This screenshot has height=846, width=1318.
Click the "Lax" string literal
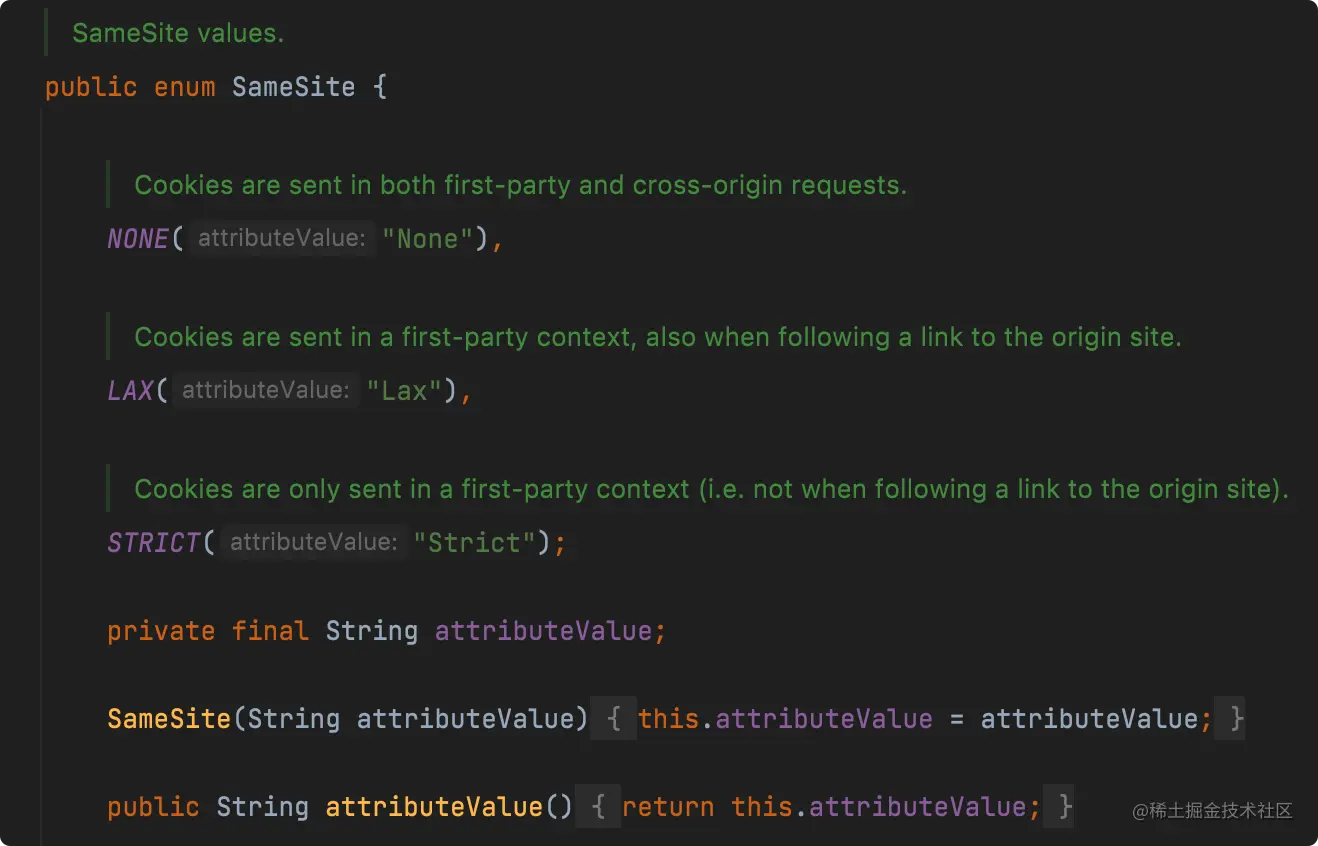(404, 390)
